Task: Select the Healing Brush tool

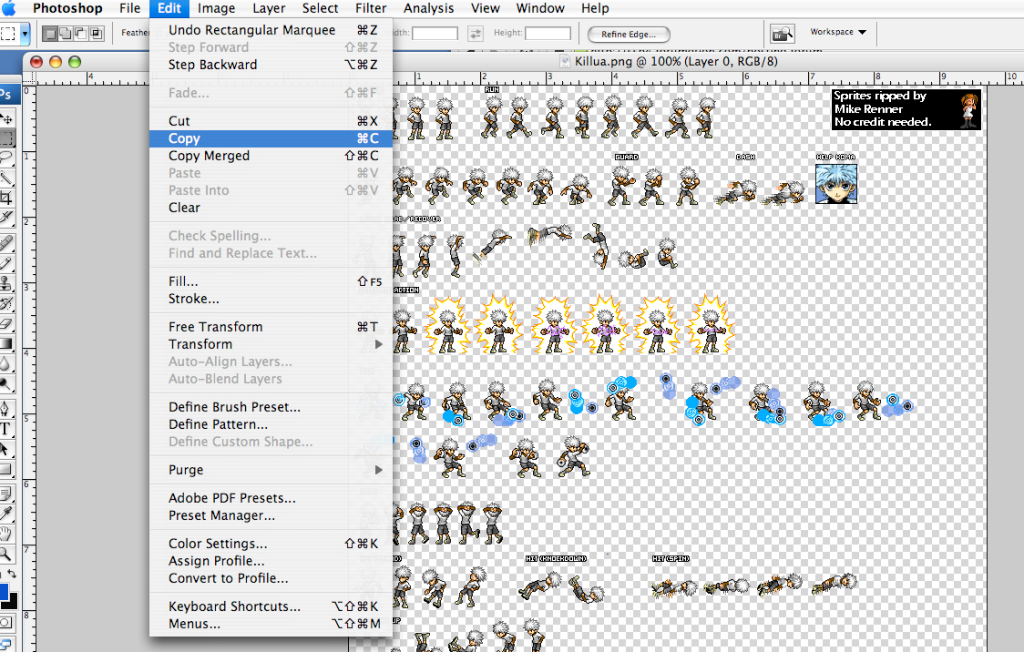Action: 7,243
